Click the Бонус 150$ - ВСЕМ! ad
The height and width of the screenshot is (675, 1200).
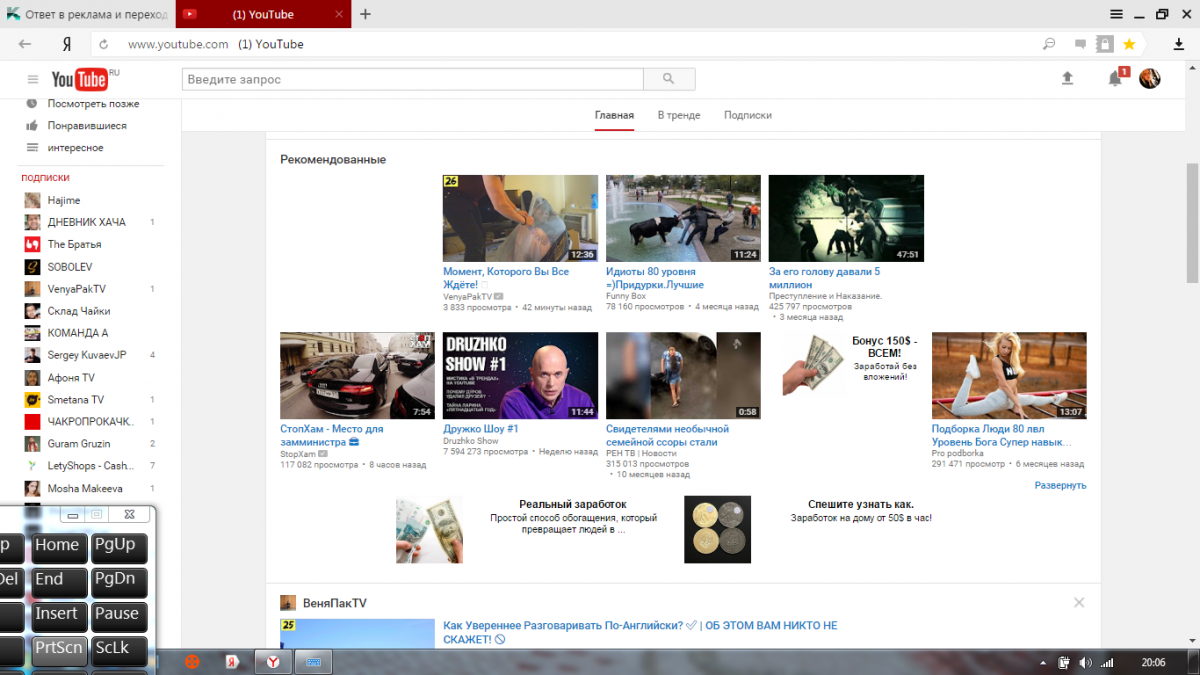[884, 347]
